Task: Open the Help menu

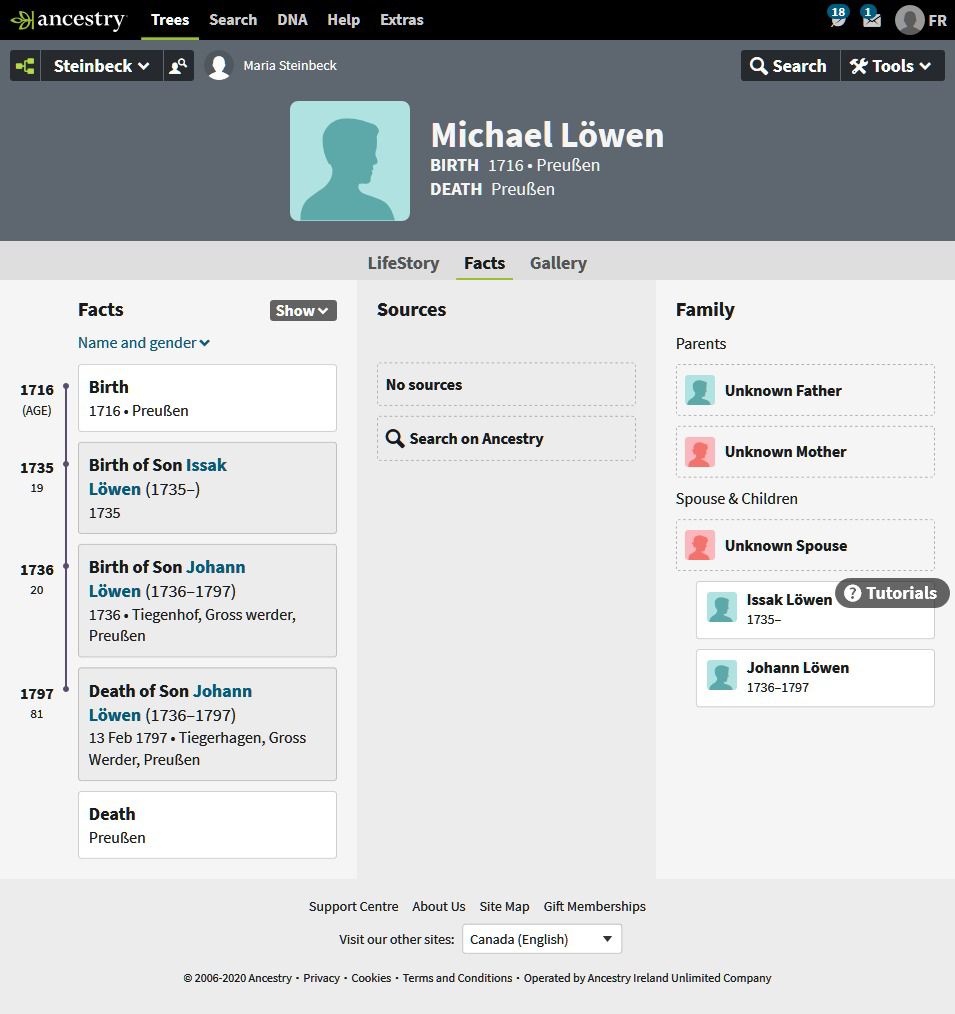Action: (x=343, y=20)
